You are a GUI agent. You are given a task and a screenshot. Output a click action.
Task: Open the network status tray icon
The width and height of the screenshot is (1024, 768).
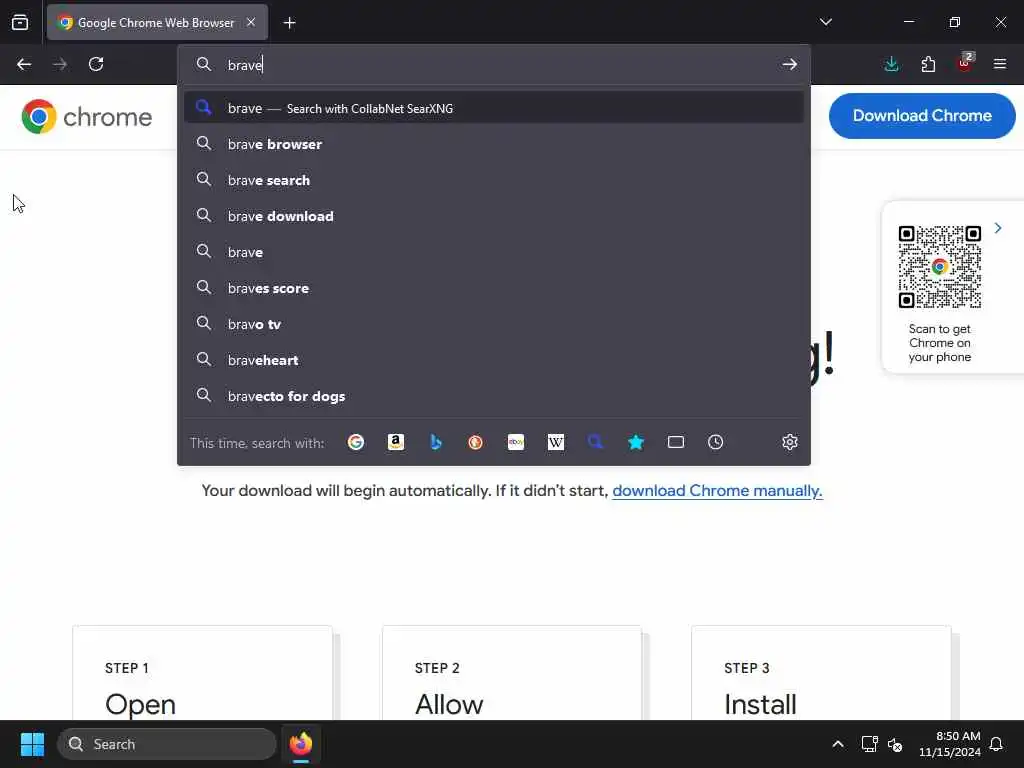pos(869,744)
